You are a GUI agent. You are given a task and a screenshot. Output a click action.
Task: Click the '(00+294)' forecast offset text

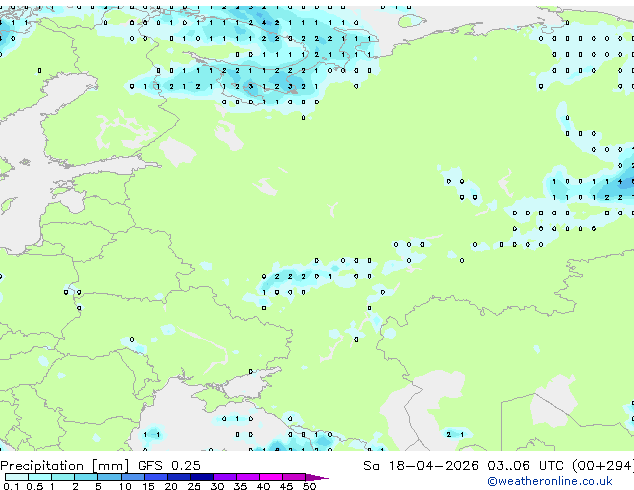[x=602, y=466]
